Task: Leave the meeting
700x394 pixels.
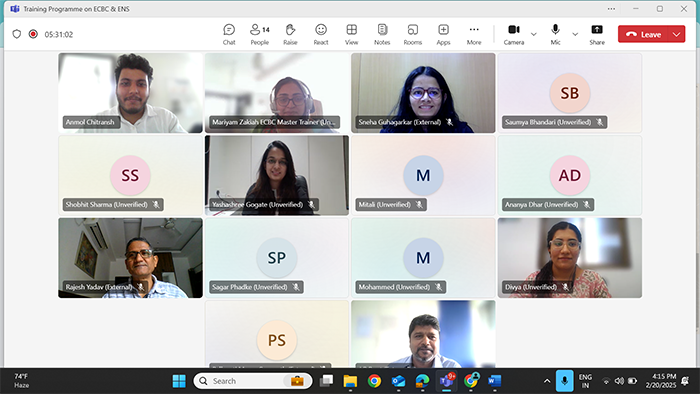Action: tap(643, 34)
